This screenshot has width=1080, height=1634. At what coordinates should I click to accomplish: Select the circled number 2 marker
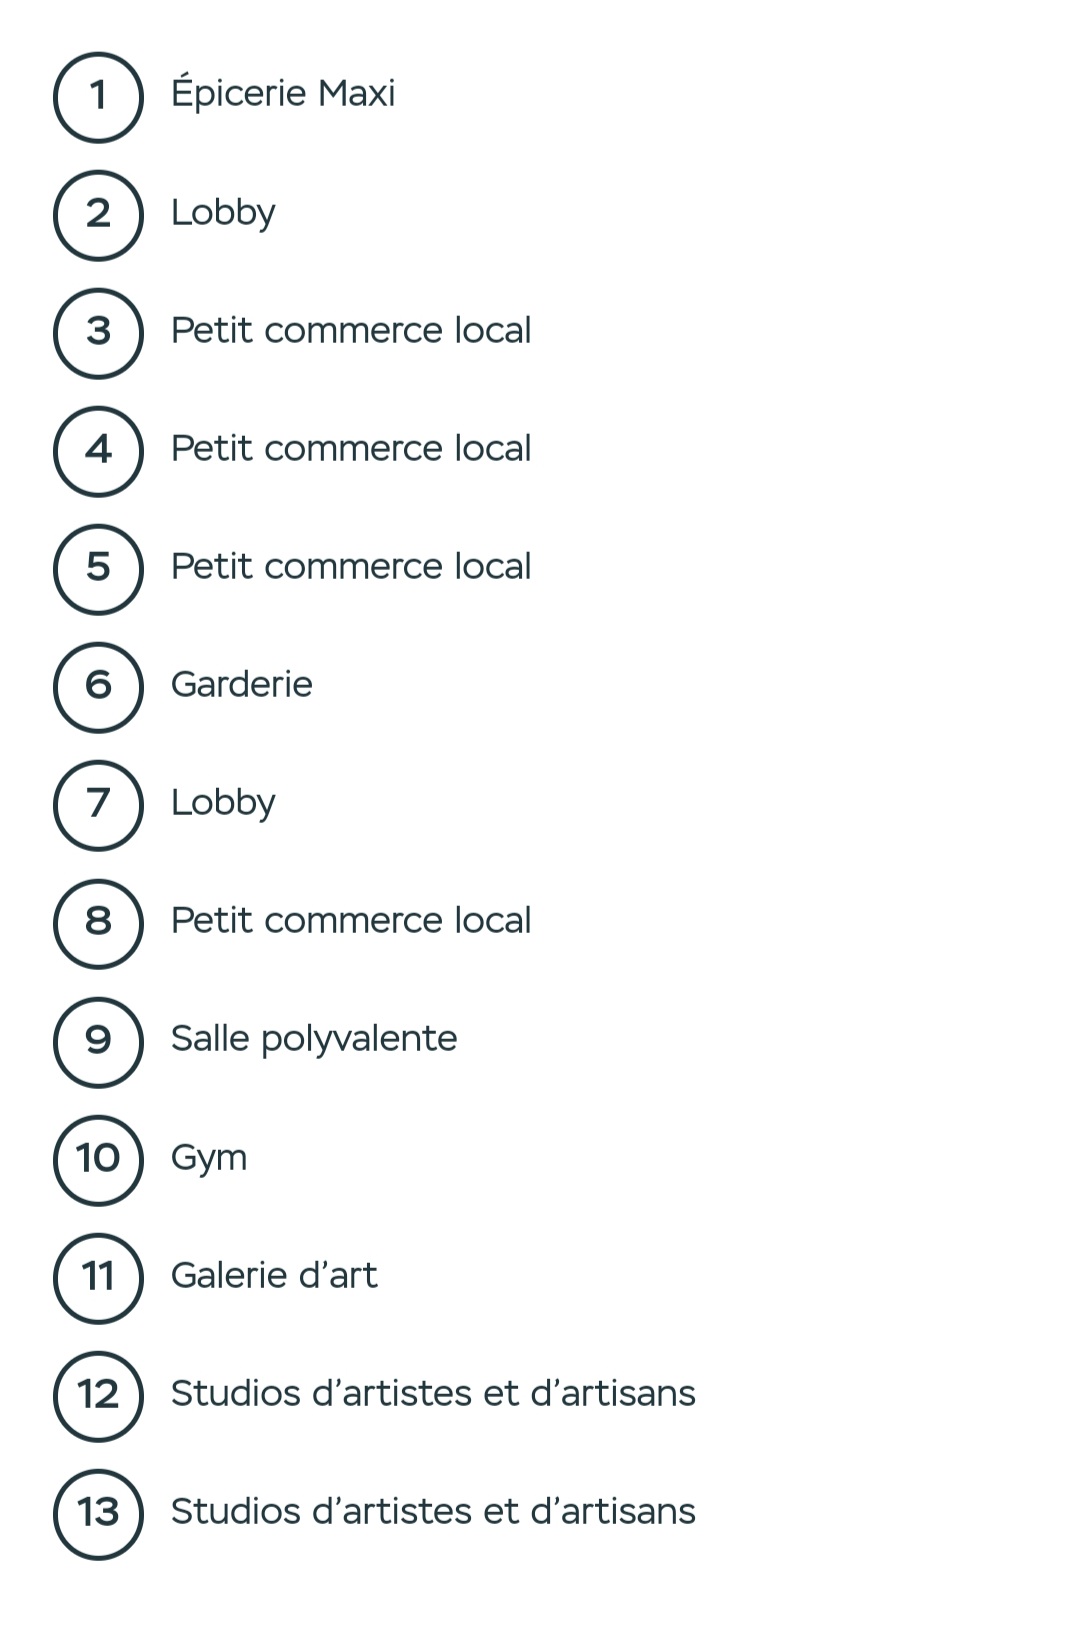point(98,215)
